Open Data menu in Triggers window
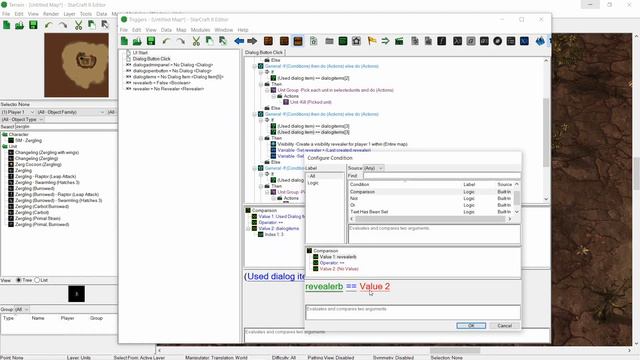640x360 pixels. 166,30
